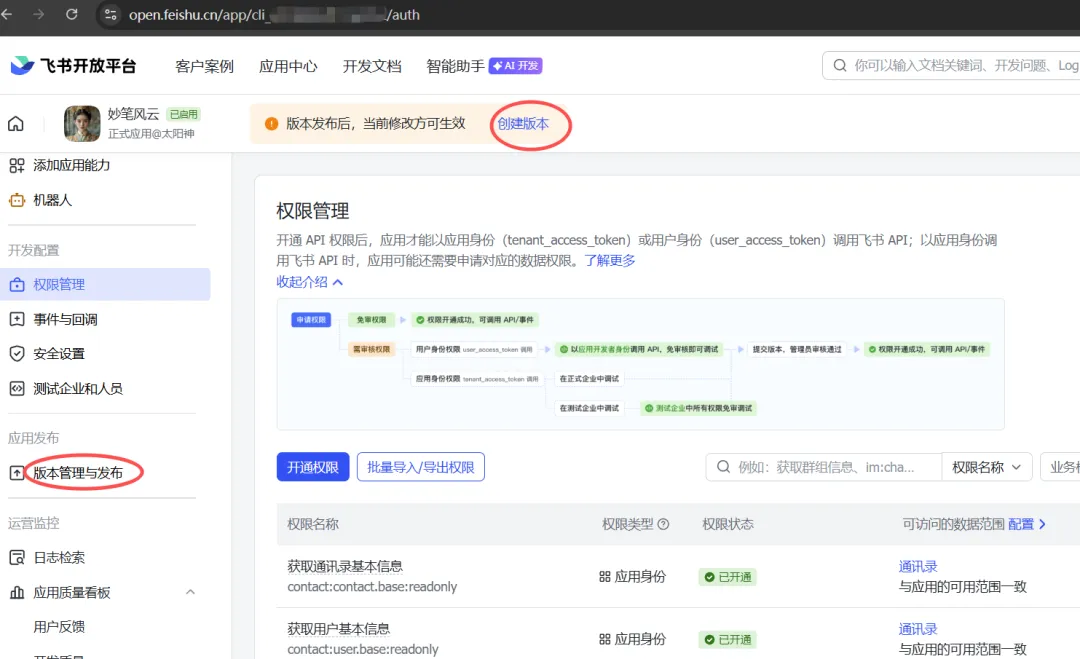
Task: Click the 创建版本 link
Action: [x=523, y=124]
